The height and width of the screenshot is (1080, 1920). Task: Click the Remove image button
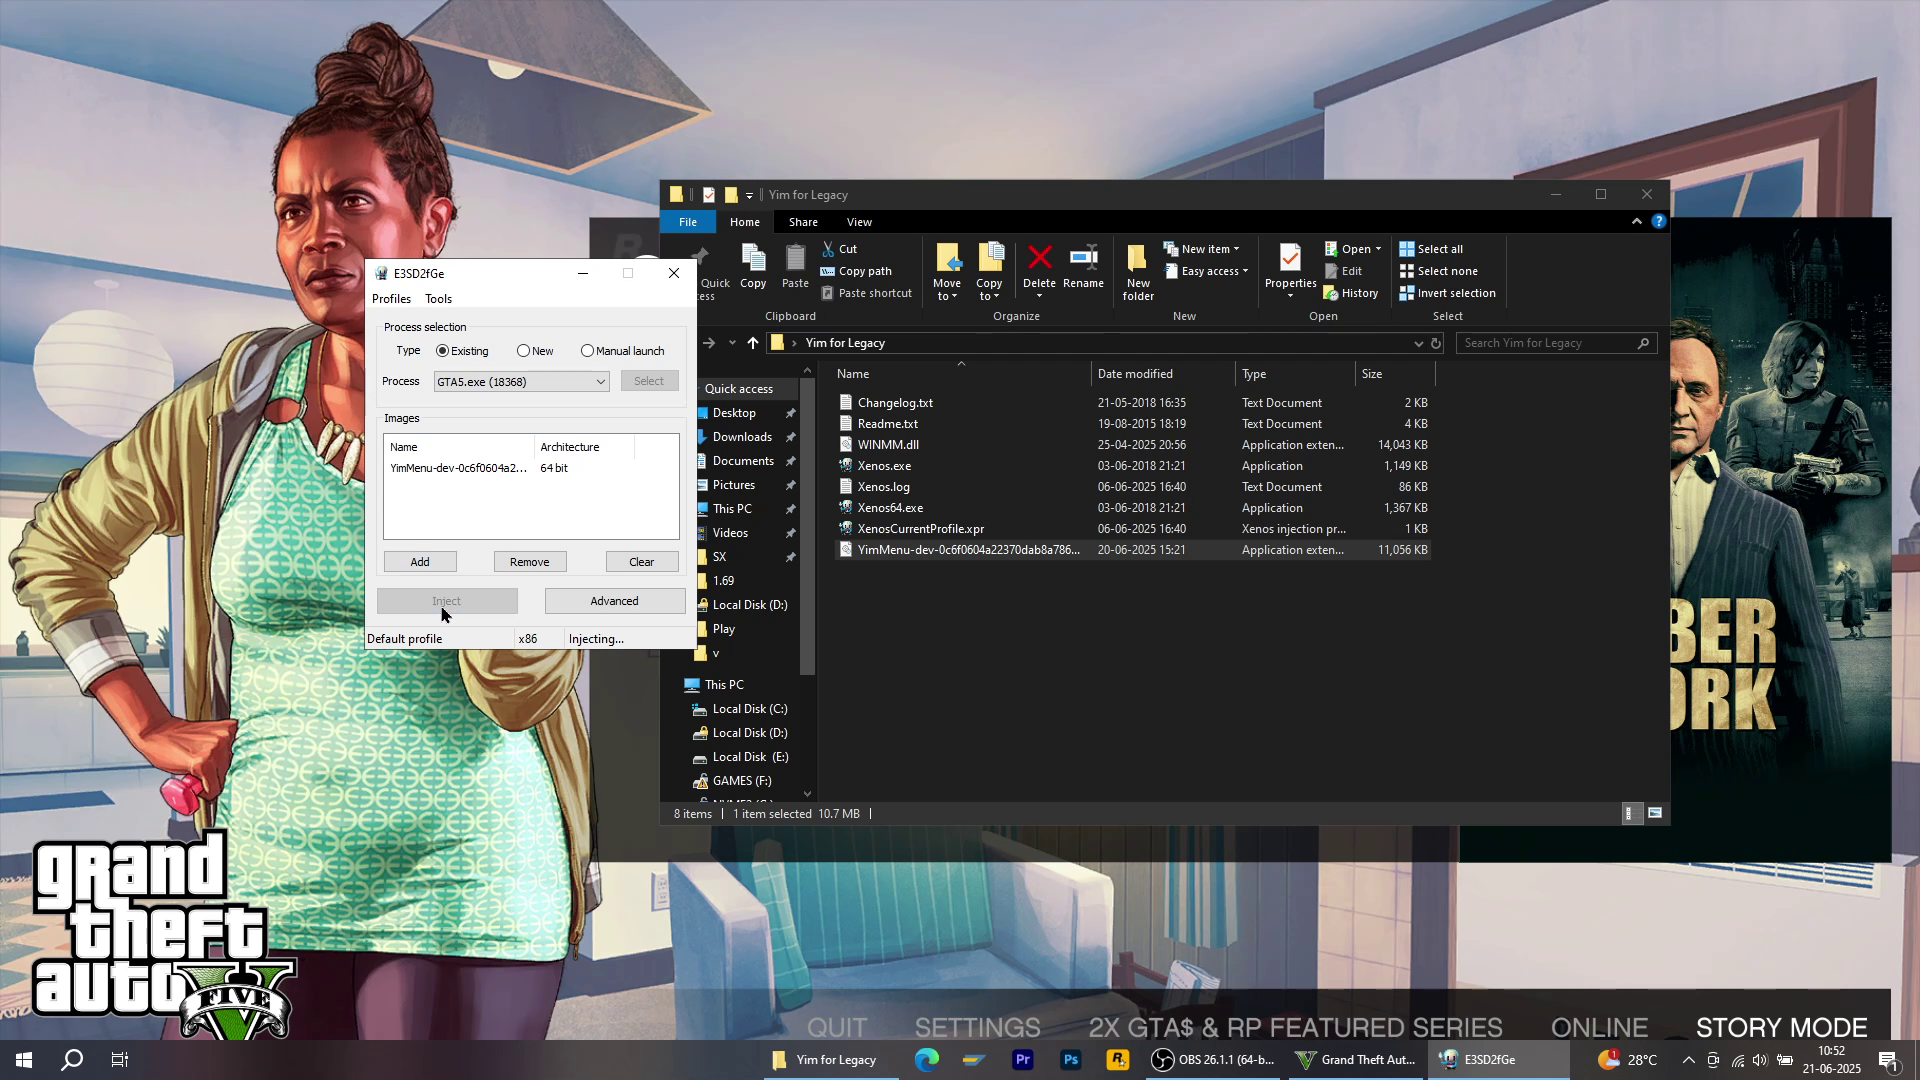point(529,562)
